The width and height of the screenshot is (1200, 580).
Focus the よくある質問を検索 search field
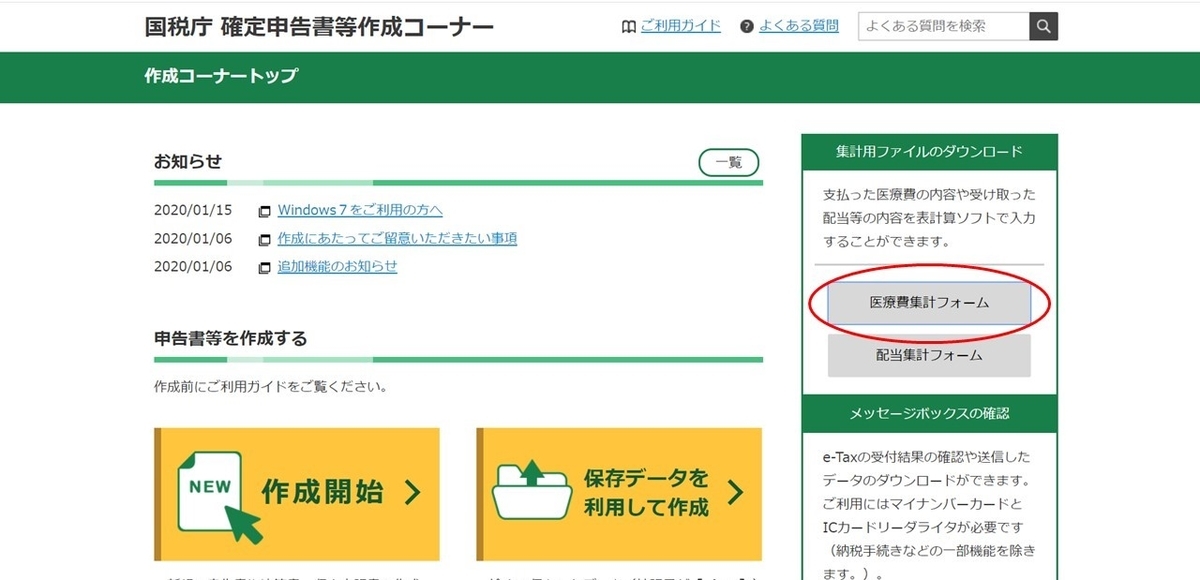(x=944, y=27)
